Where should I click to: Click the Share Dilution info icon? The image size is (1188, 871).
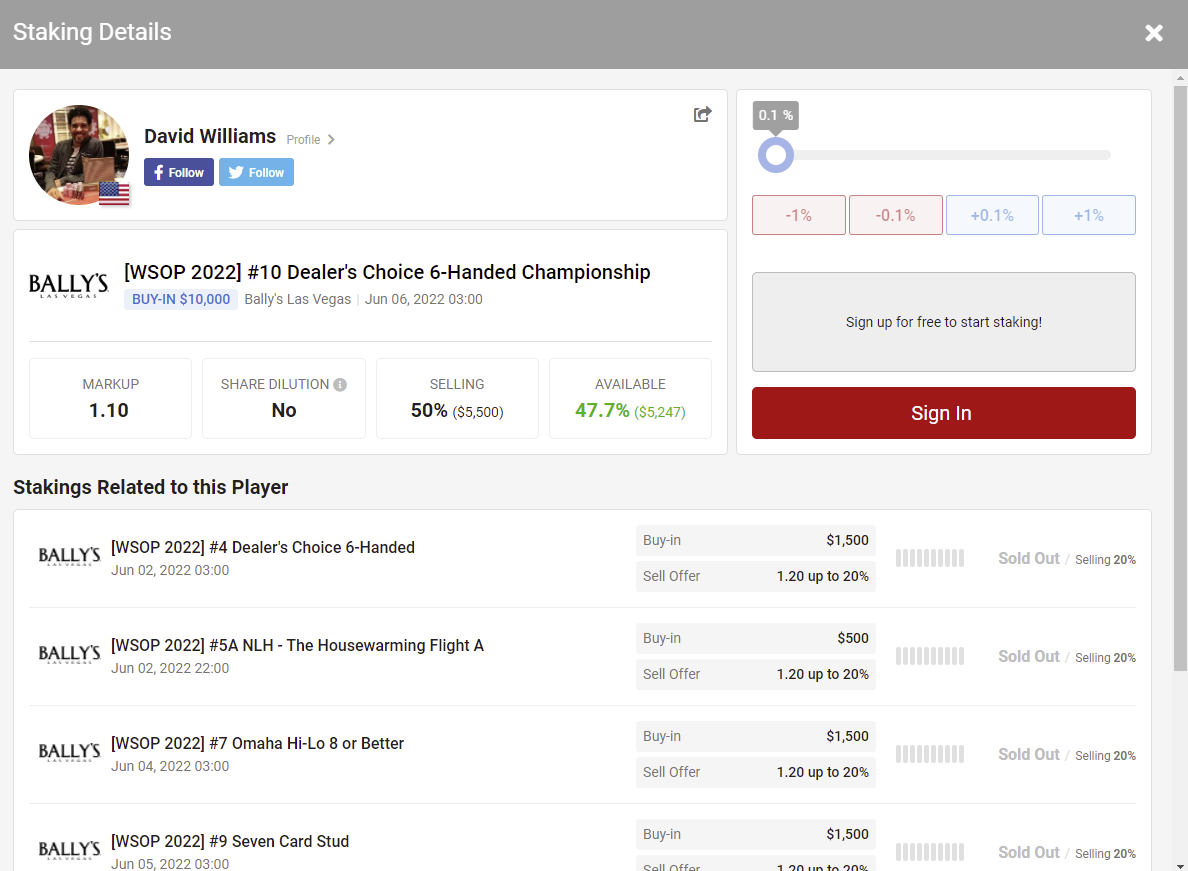pyautogui.click(x=340, y=385)
